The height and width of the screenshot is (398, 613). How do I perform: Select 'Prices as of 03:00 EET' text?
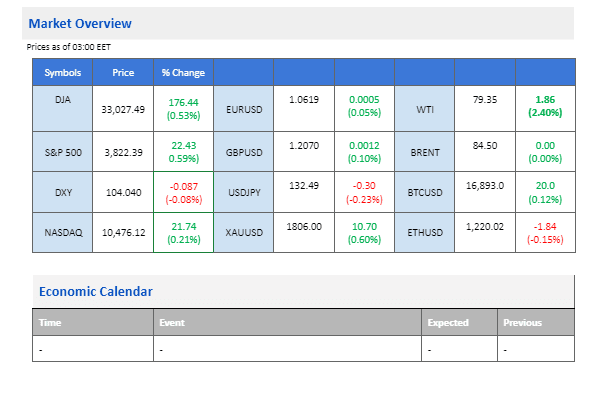tap(69, 47)
